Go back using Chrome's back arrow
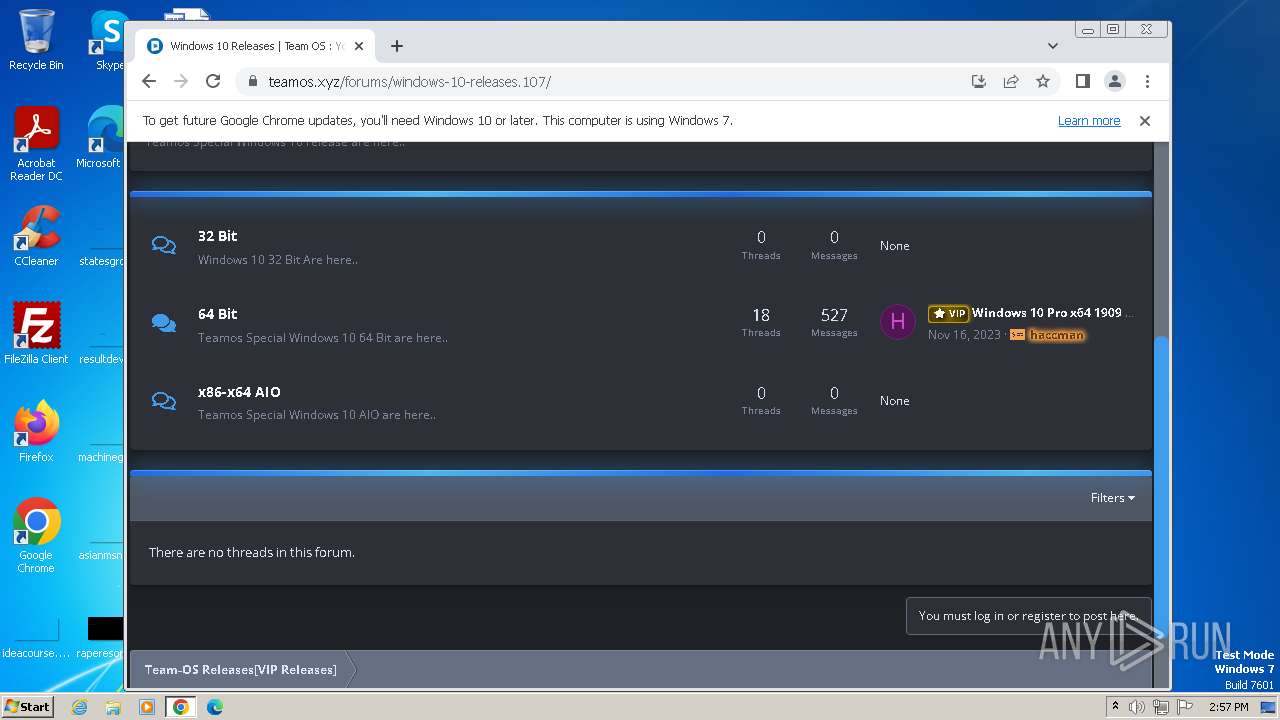The height and width of the screenshot is (720, 1280). [149, 82]
